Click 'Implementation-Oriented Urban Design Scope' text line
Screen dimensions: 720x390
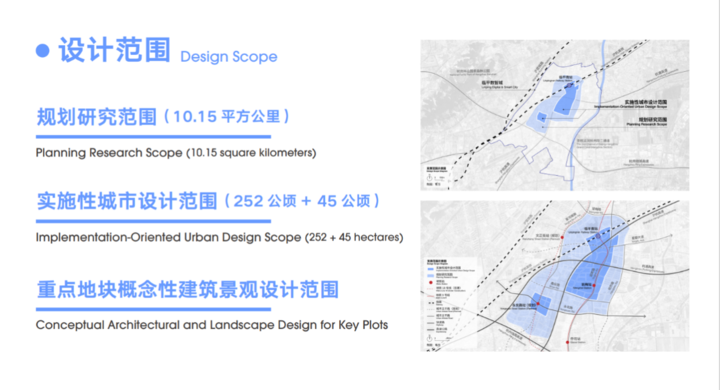[x=219, y=237]
